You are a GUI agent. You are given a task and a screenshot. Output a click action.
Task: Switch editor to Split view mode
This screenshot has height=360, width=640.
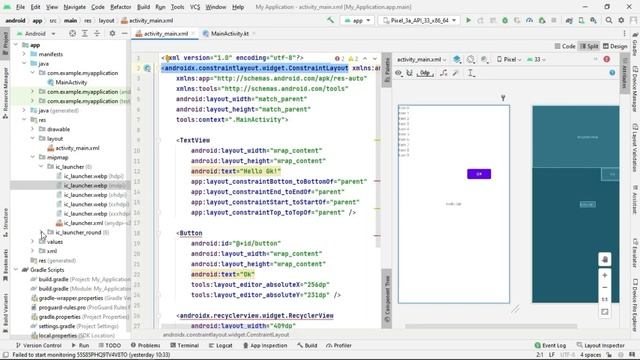point(589,46)
